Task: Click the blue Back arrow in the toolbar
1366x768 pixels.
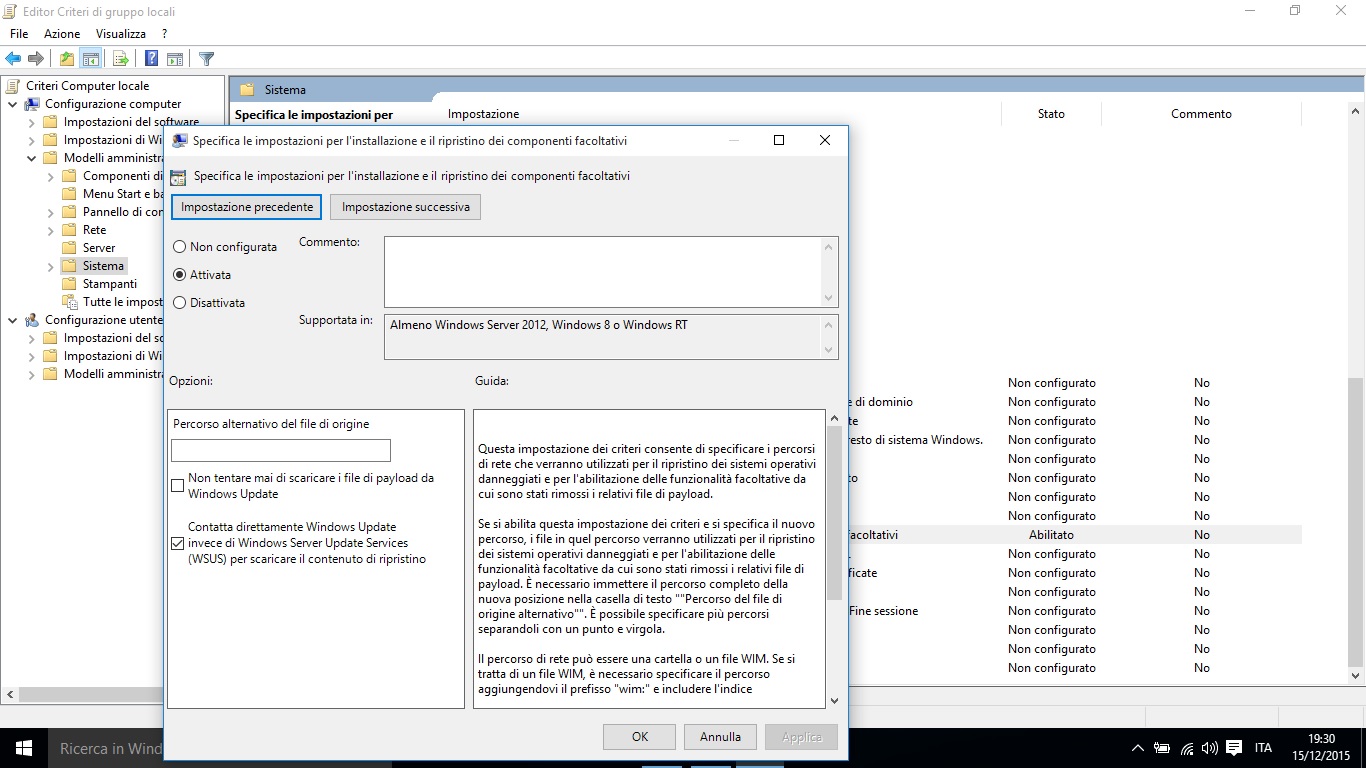Action: [x=13, y=59]
